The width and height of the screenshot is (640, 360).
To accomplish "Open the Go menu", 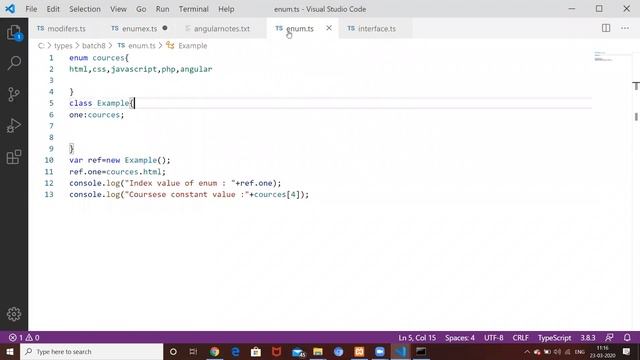I will click(141, 9).
